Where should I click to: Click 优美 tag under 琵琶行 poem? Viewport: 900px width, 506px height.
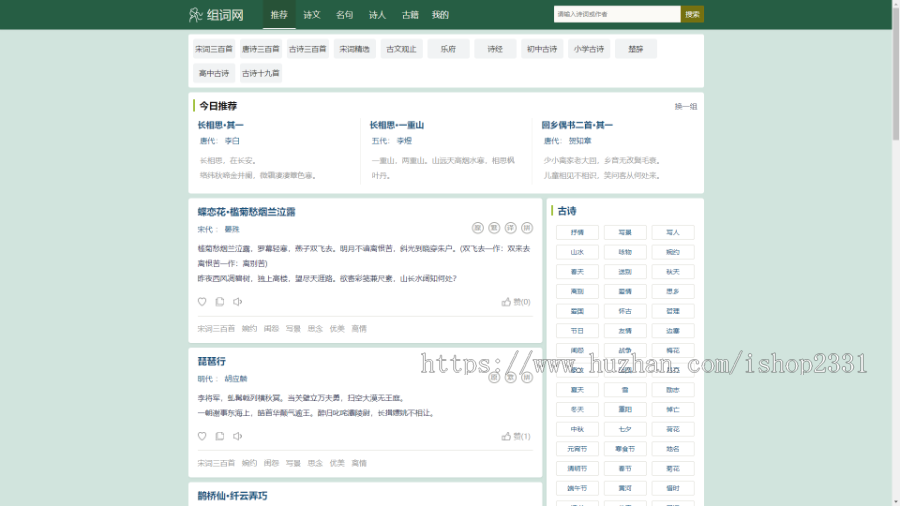pyautogui.click(x=337, y=463)
